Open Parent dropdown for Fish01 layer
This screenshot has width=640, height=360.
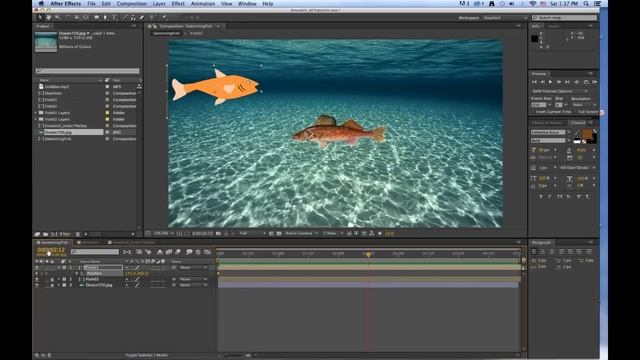pos(193,268)
